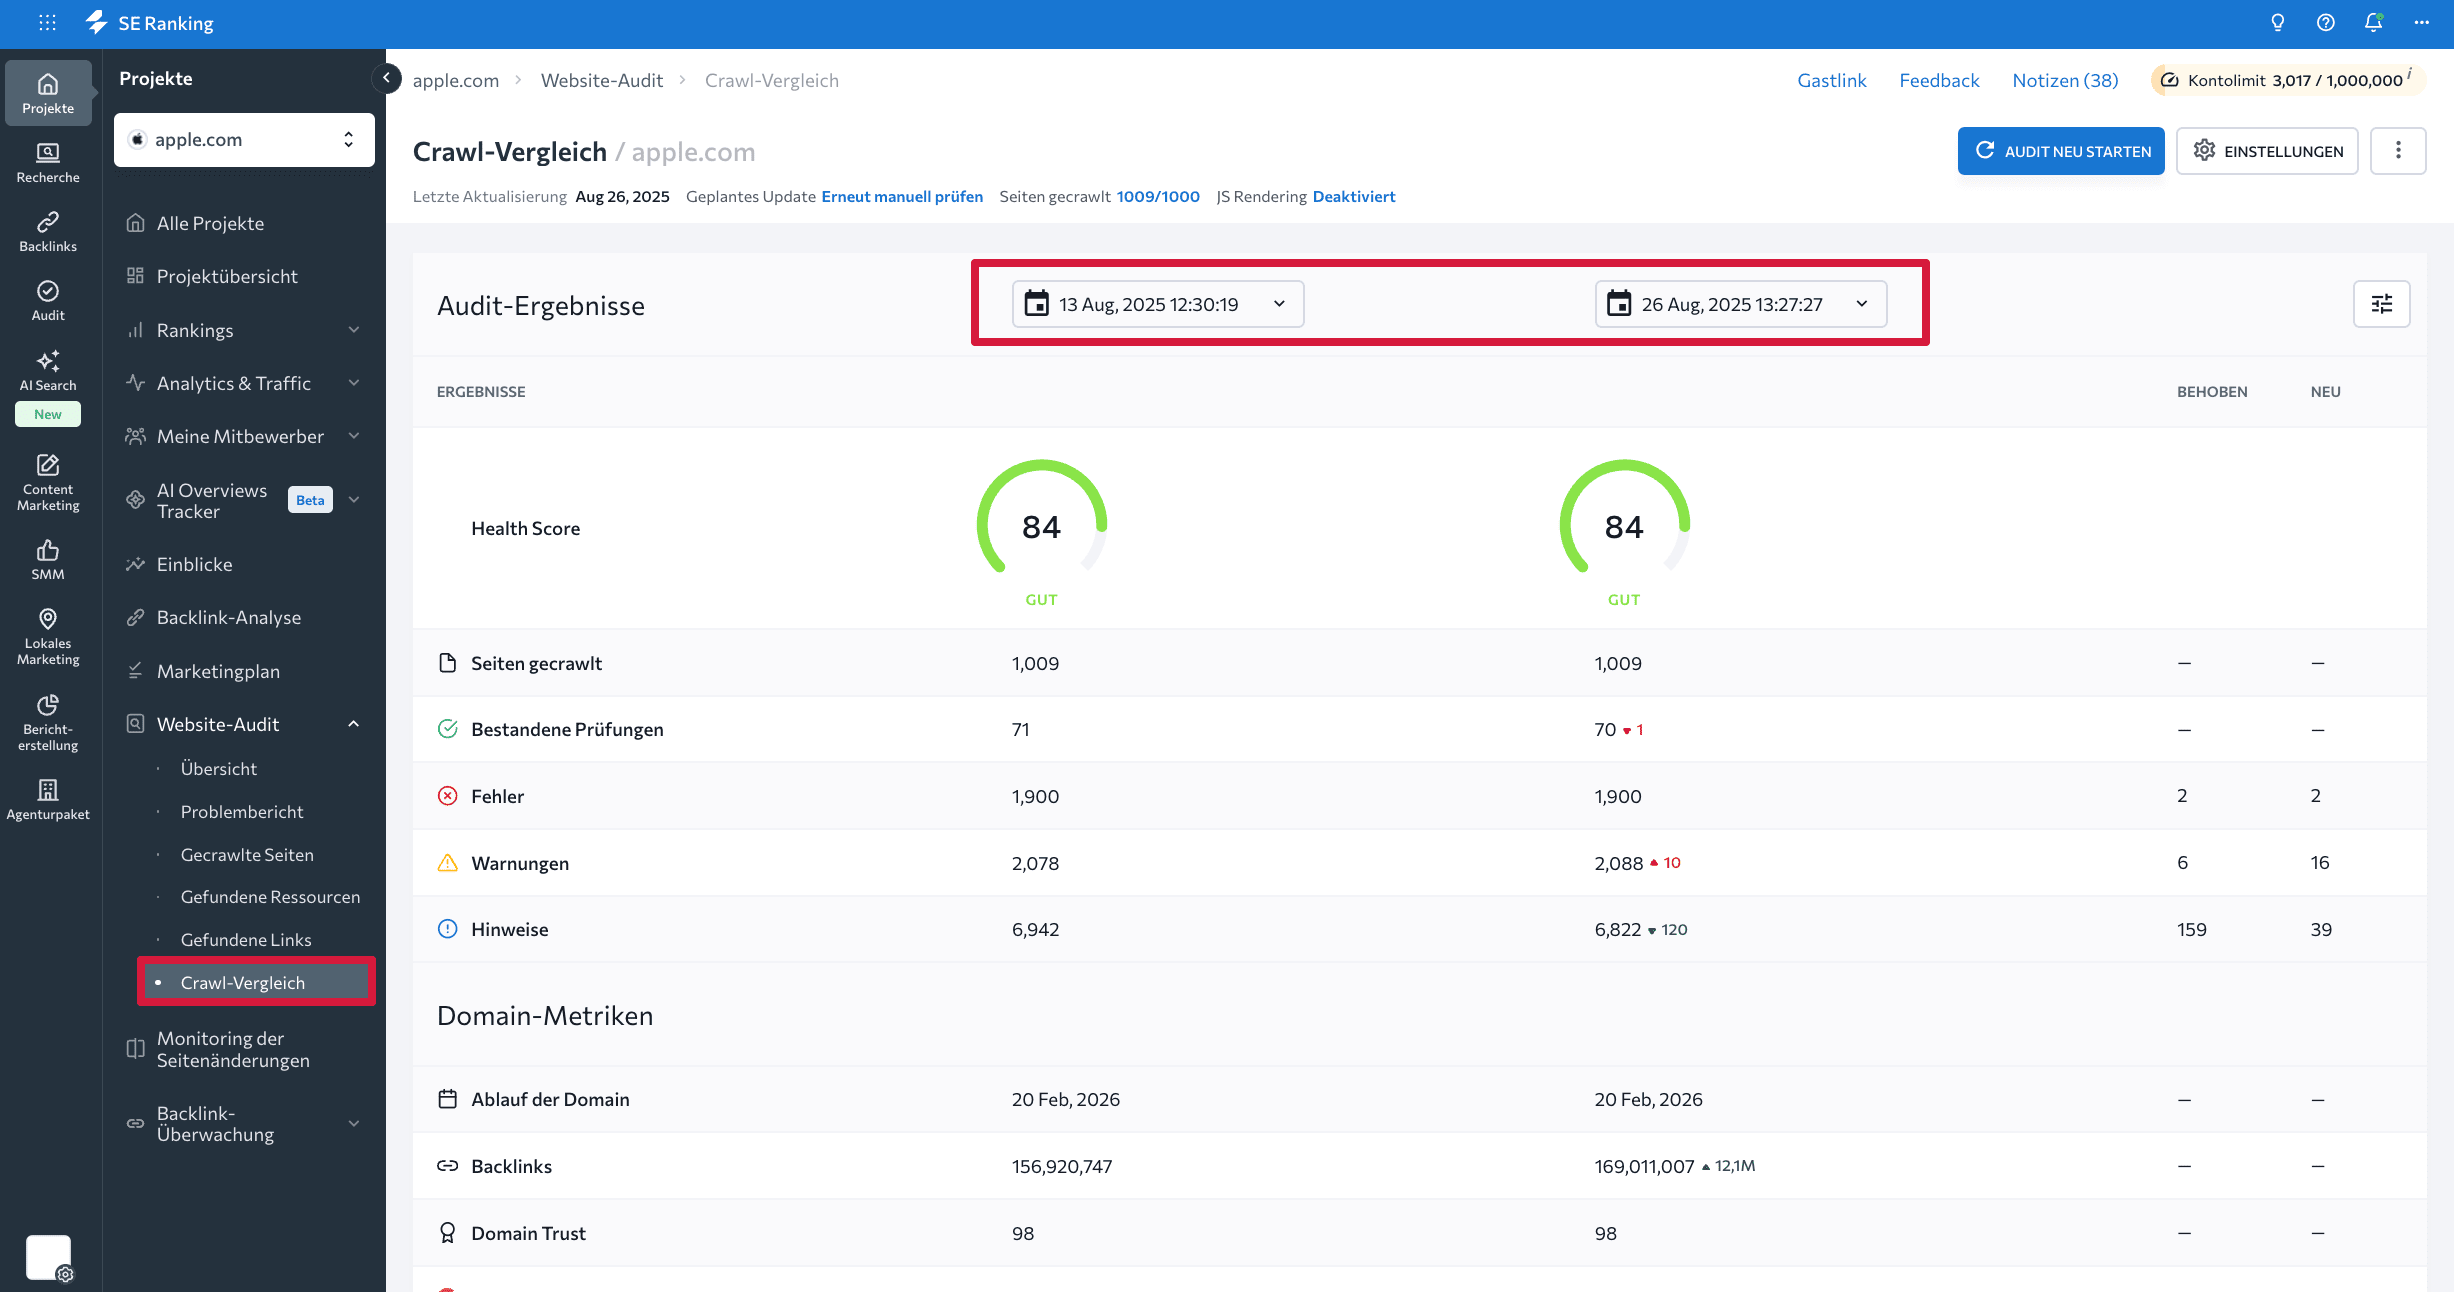
Task: Open Notizen (38) link
Action: coord(2065,80)
